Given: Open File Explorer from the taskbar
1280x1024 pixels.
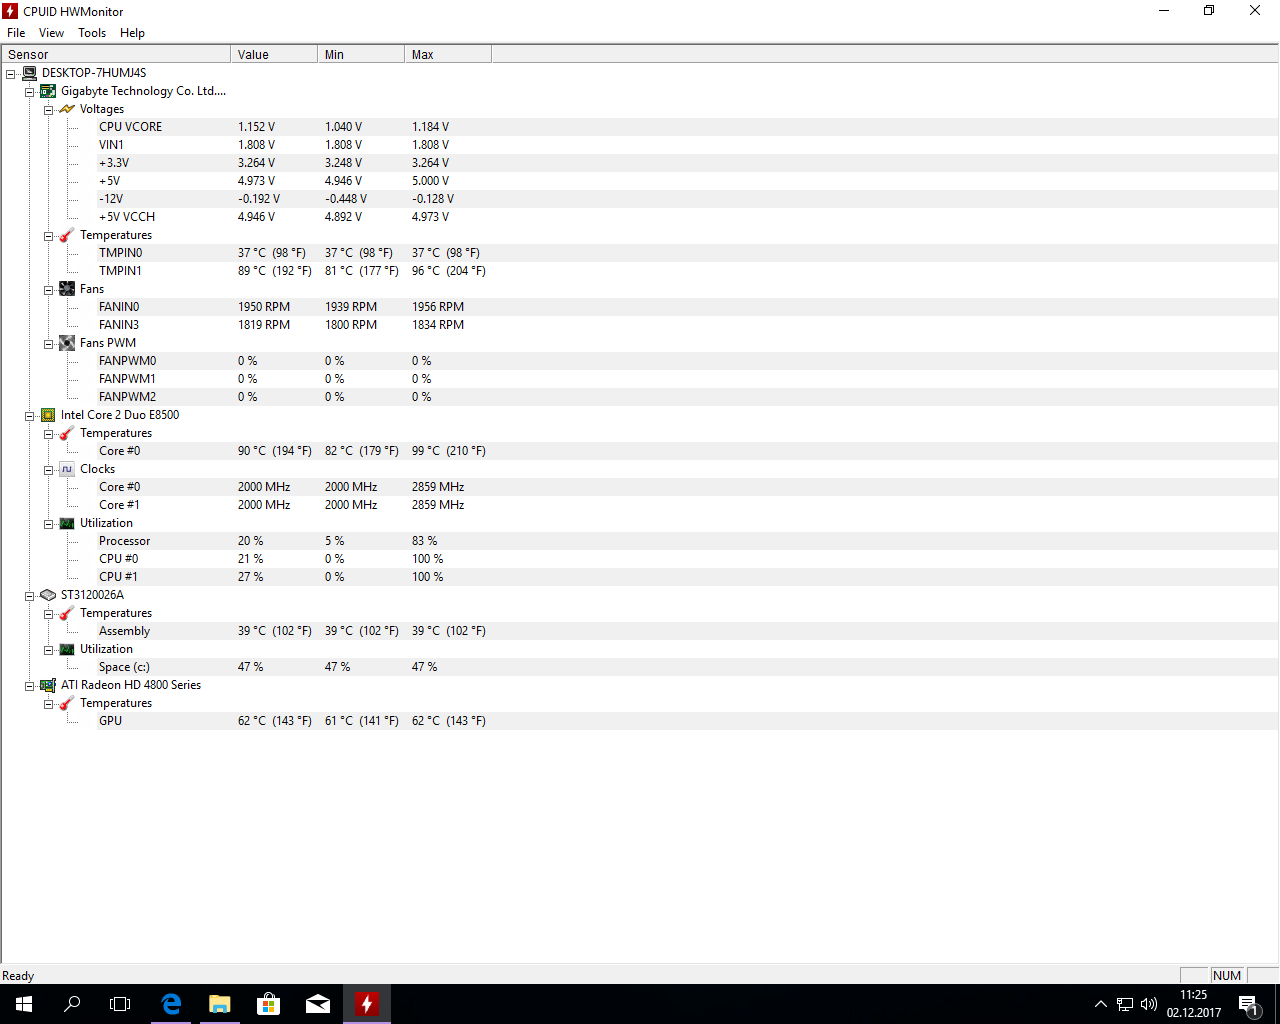Looking at the screenshot, I should click(x=220, y=1004).
